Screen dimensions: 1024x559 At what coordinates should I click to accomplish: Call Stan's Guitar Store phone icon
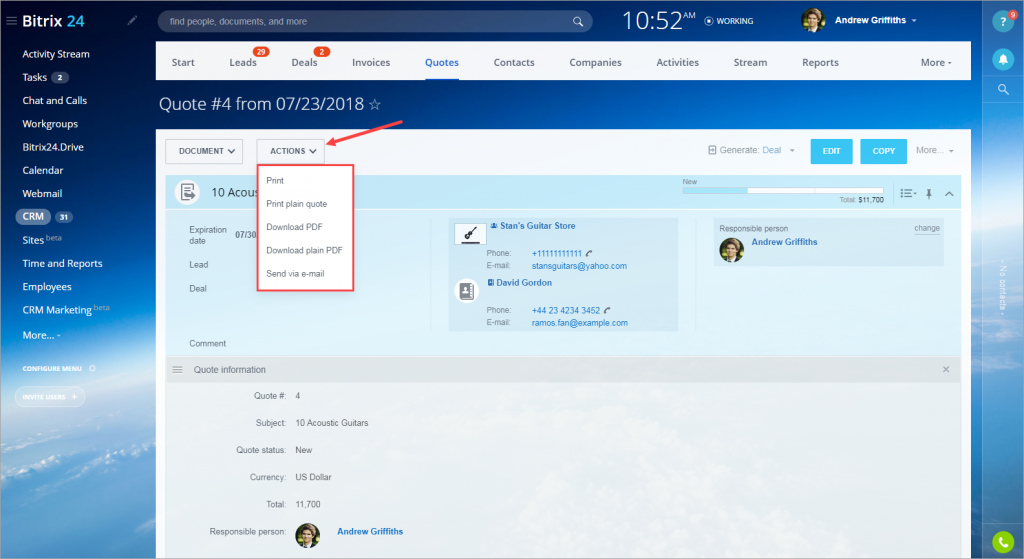pyautogui.click(x=589, y=253)
